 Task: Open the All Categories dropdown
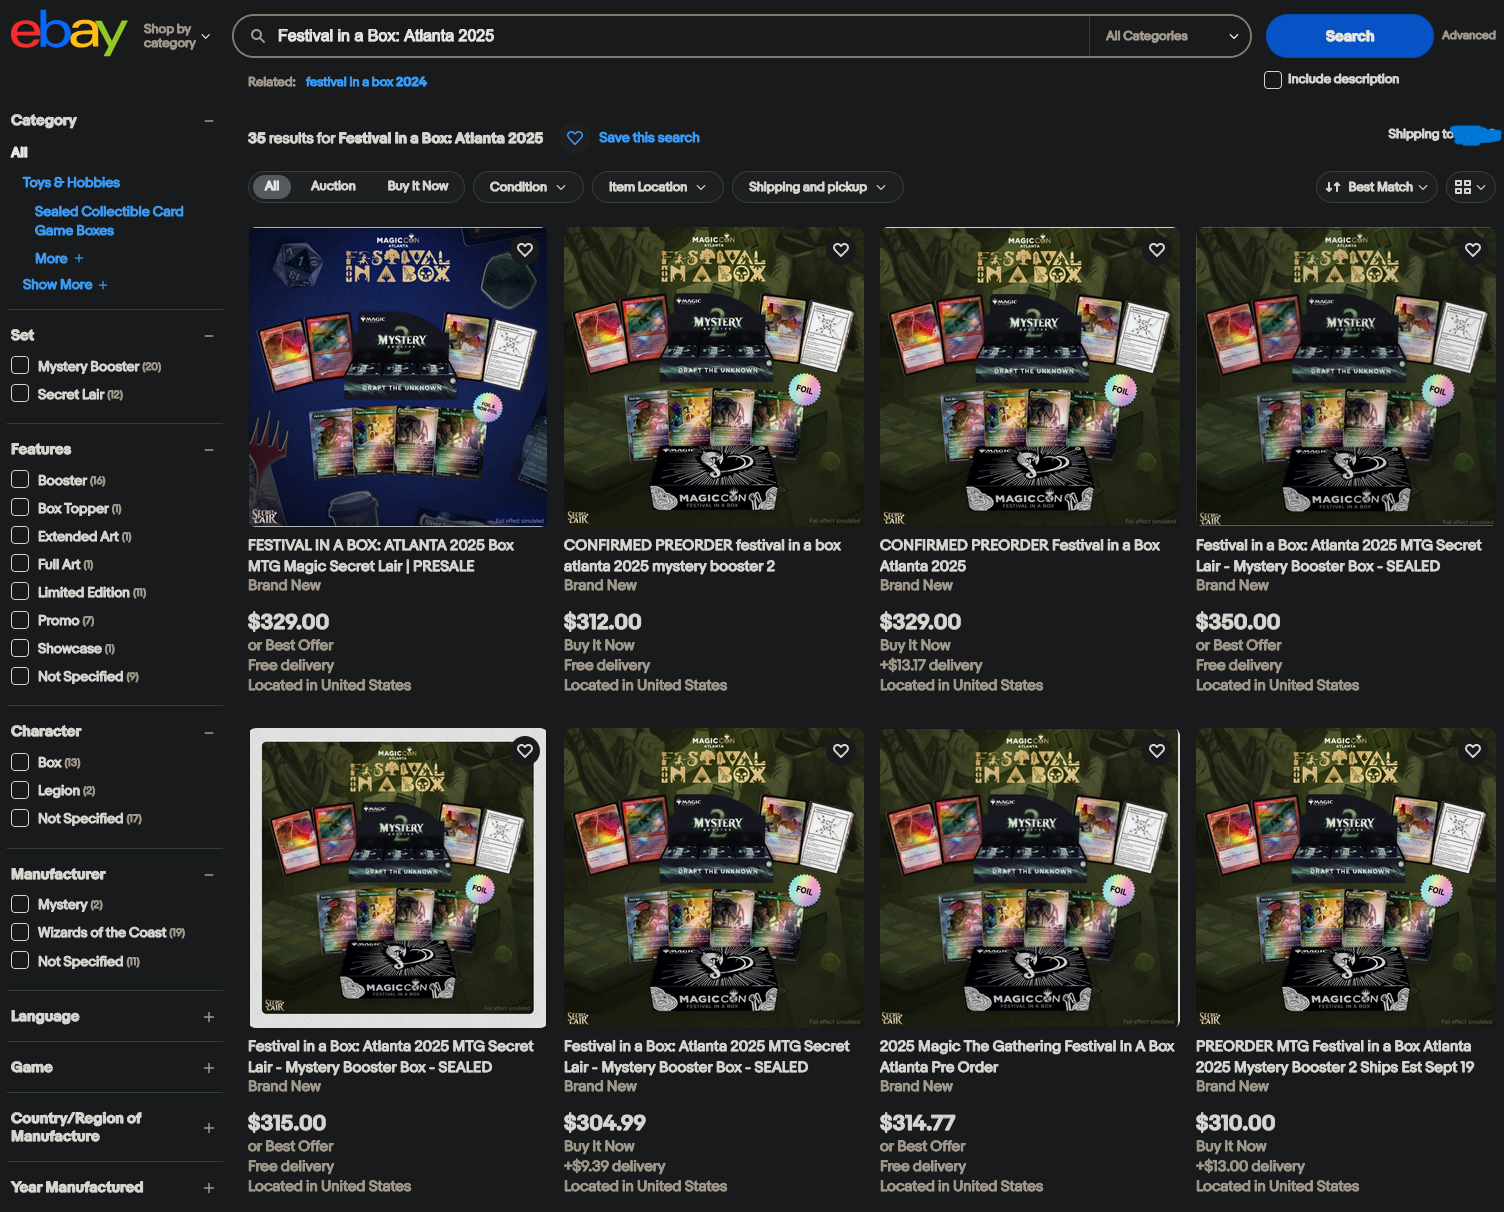point(1170,36)
